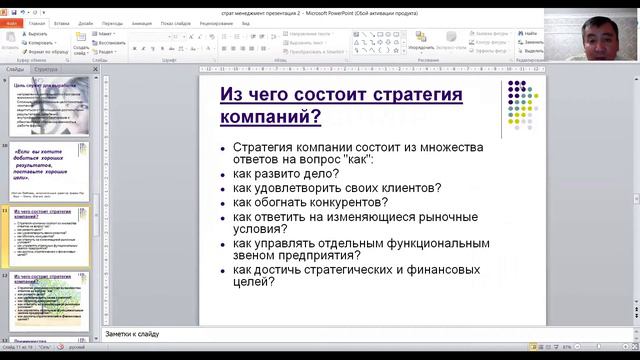Viewport: 640px width, 360px height.
Task: Click zoom out minus in status bar
Action: 577,347
